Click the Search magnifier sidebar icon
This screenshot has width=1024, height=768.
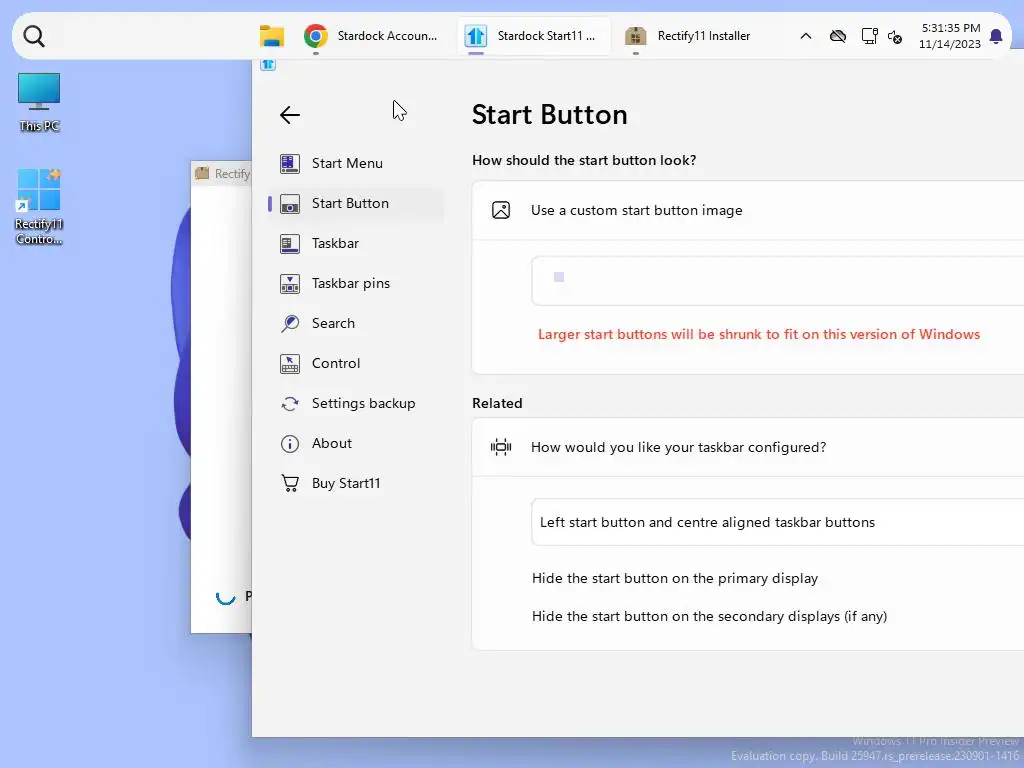click(290, 323)
